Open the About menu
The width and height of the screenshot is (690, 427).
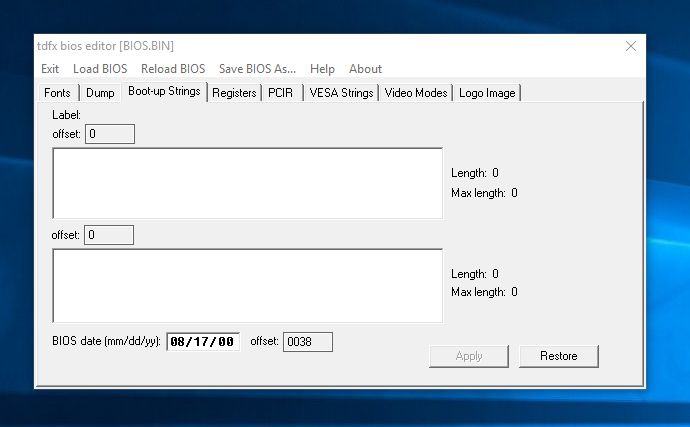365,69
